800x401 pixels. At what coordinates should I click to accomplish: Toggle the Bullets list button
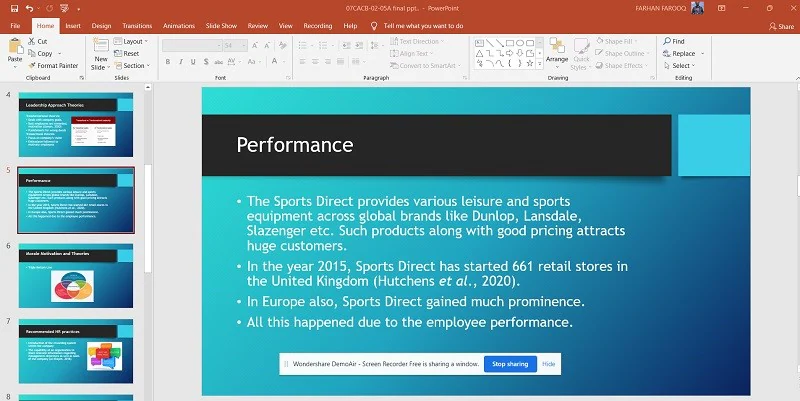click(x=305, y=46)
